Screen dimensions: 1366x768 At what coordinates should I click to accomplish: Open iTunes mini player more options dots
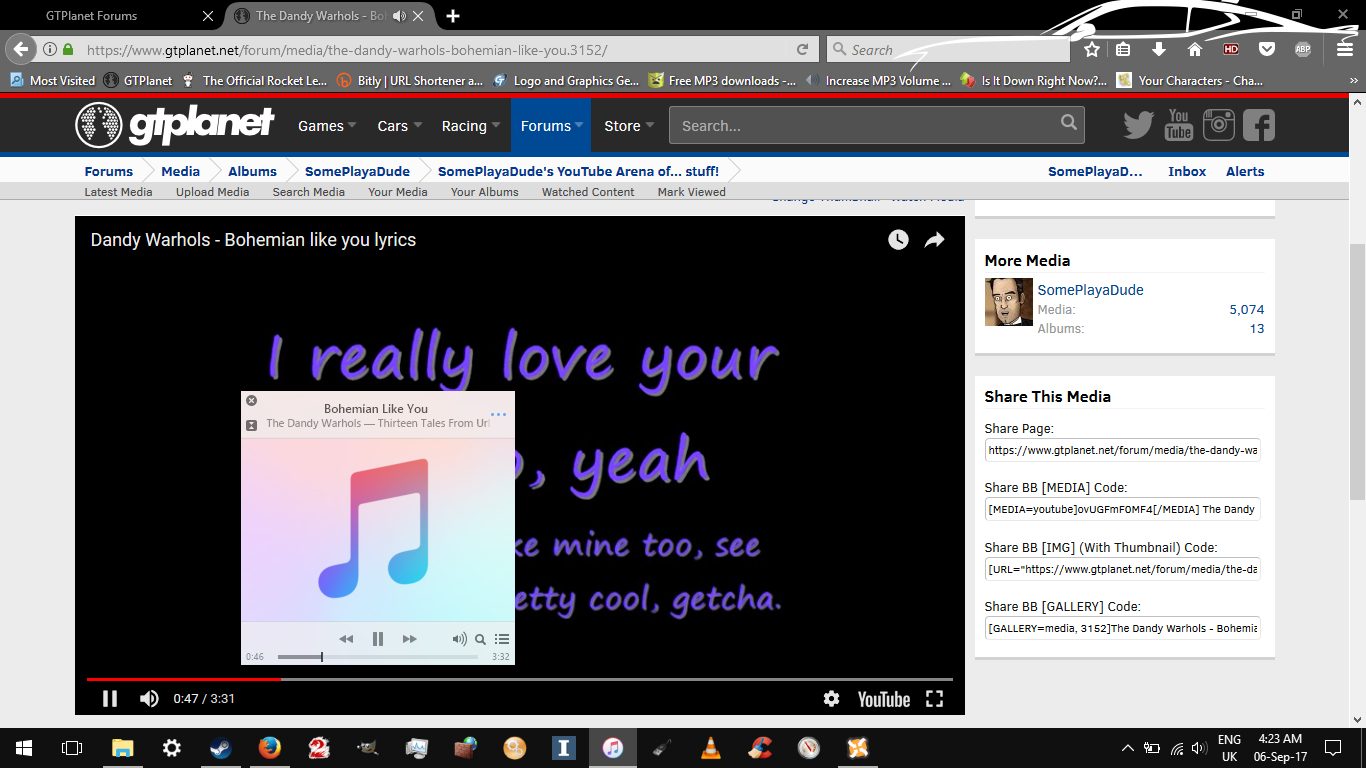pyautogui.click(x=498, y=414)
